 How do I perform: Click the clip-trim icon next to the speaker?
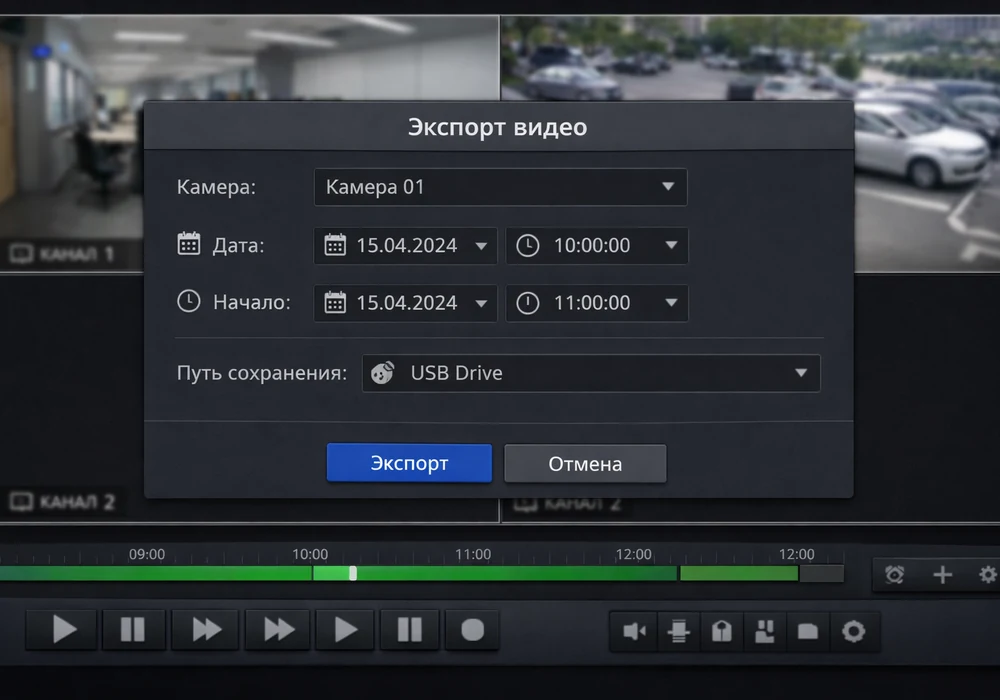click(x=678, y=631)
